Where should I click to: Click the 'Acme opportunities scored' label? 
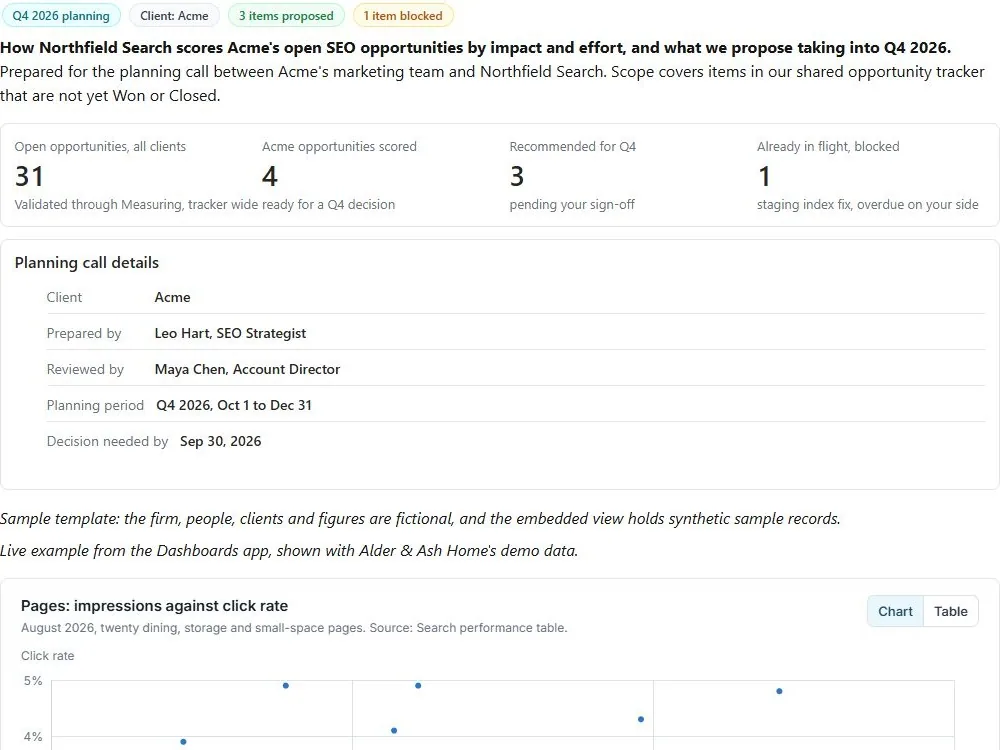[x=339, y=147]
